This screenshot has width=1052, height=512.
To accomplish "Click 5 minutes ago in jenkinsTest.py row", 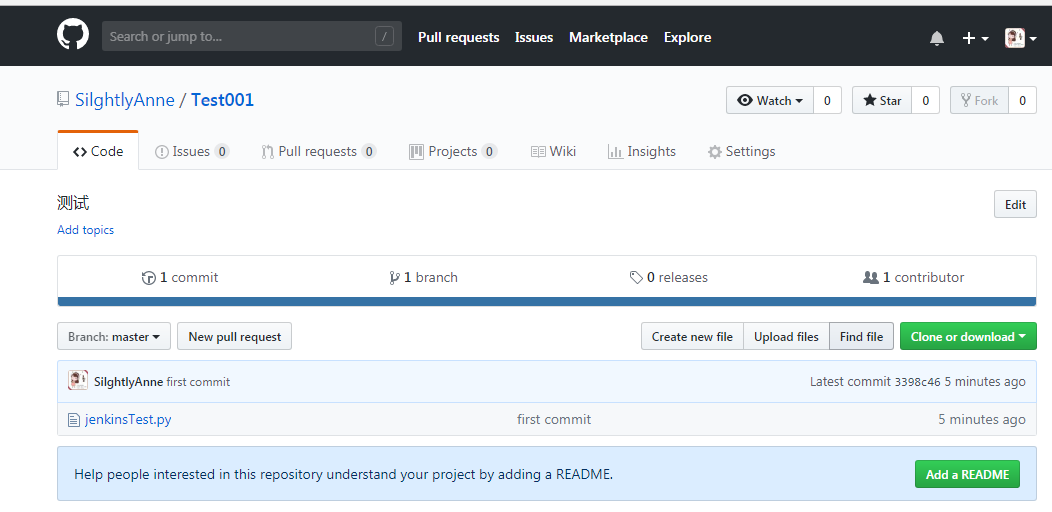I will 982,419.
